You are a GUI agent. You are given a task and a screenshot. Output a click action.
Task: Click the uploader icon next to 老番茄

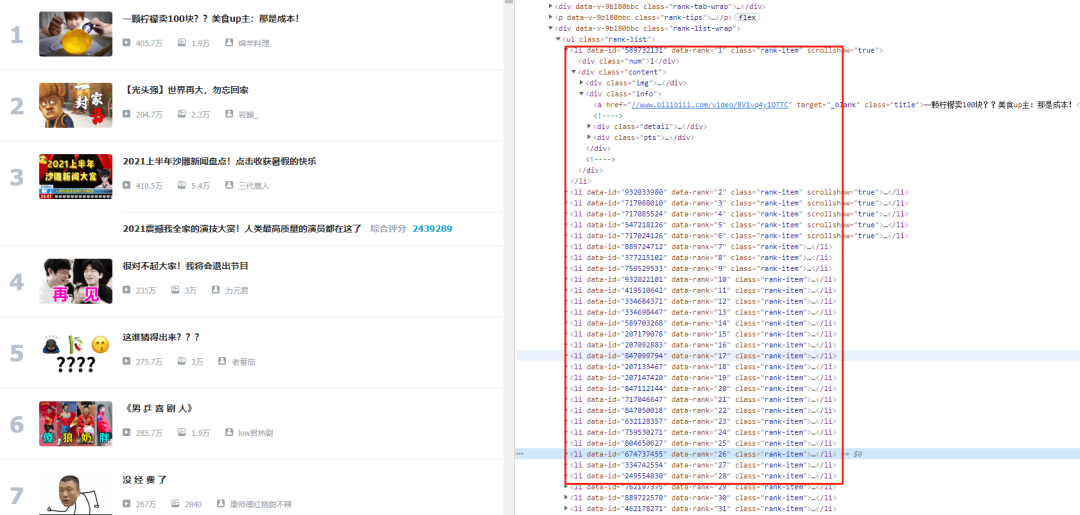222,361
